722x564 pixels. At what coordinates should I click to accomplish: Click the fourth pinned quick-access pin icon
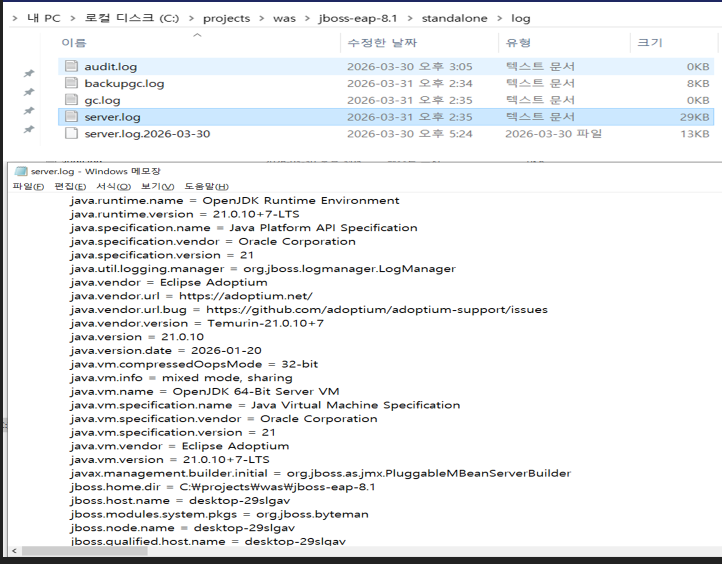point(29,129)
